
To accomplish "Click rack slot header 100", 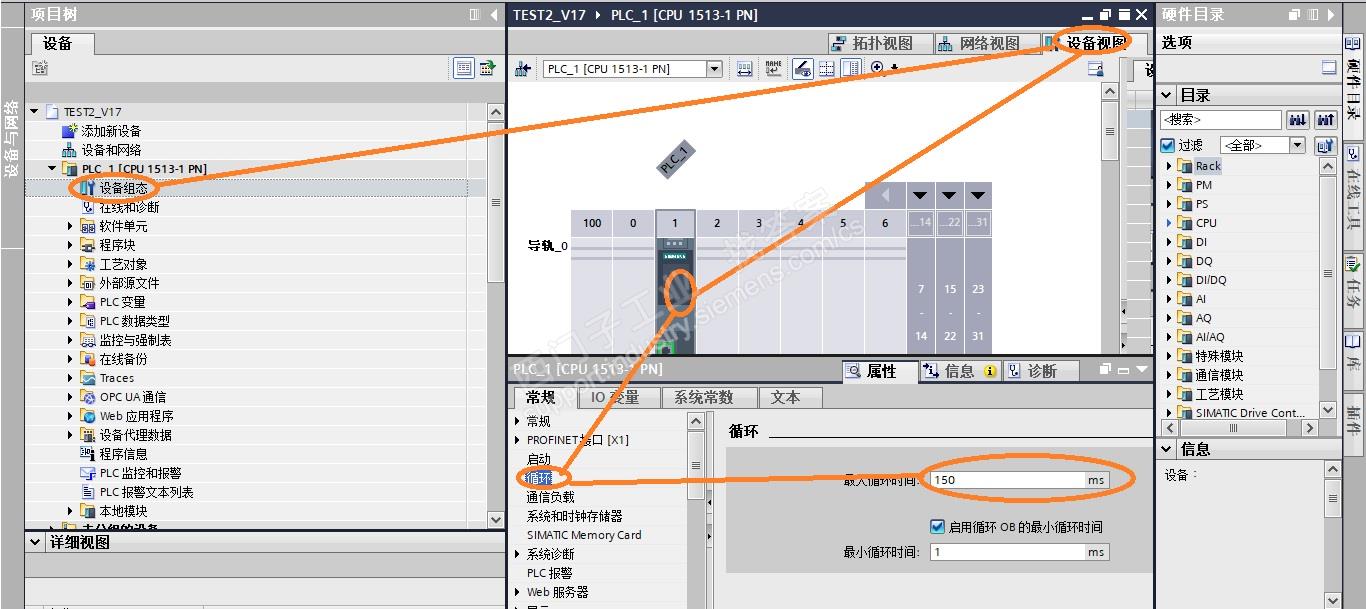I will tap(592, 223).
